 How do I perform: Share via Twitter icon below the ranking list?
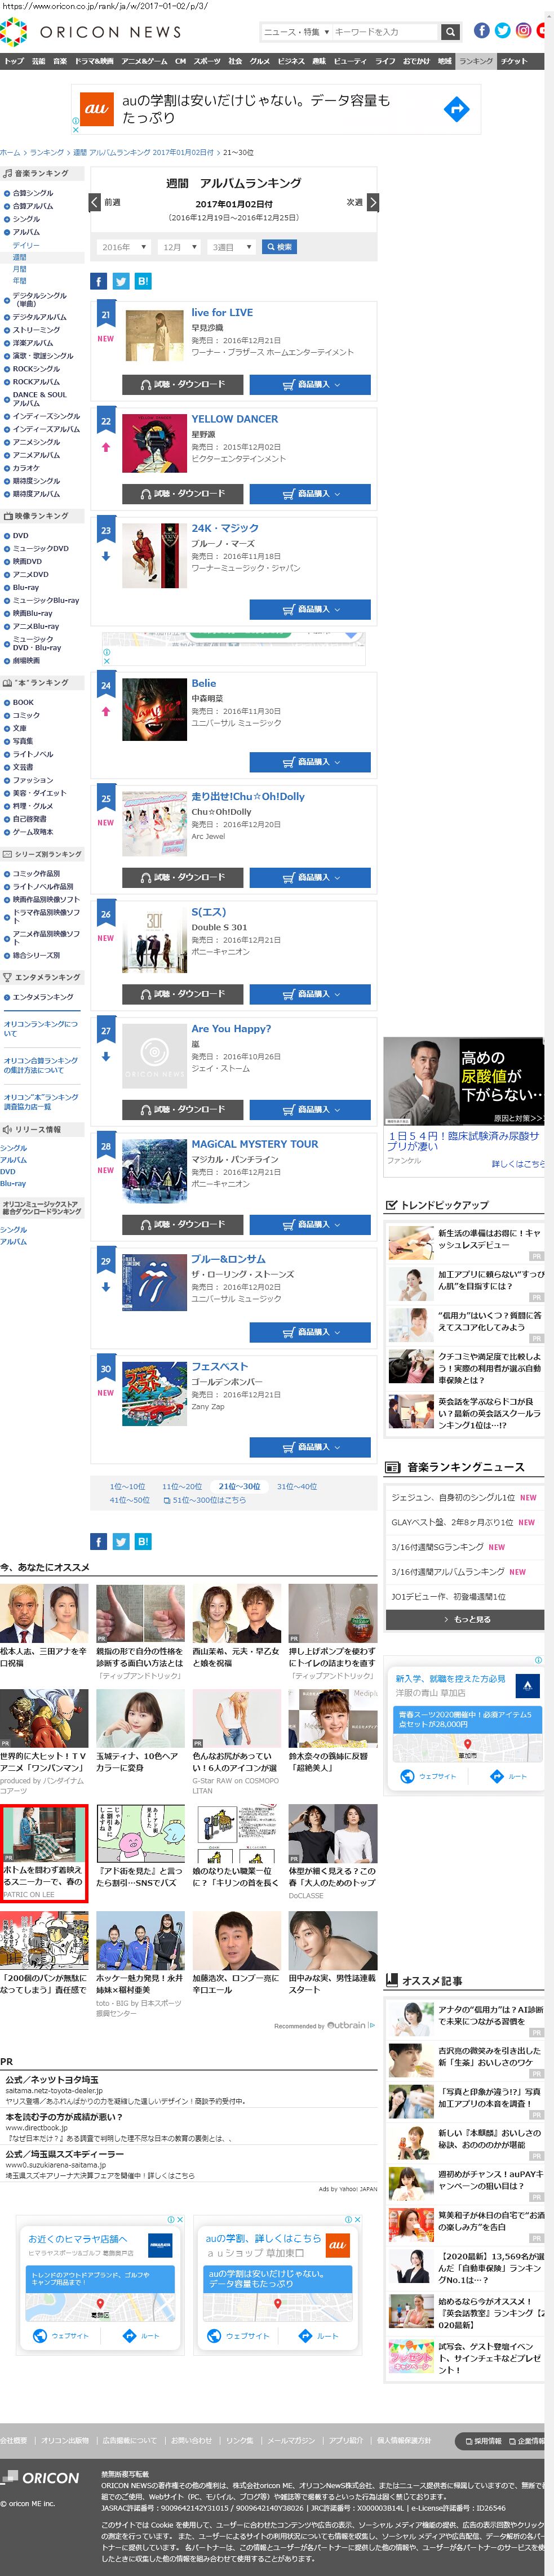(x=121, y=1541)
